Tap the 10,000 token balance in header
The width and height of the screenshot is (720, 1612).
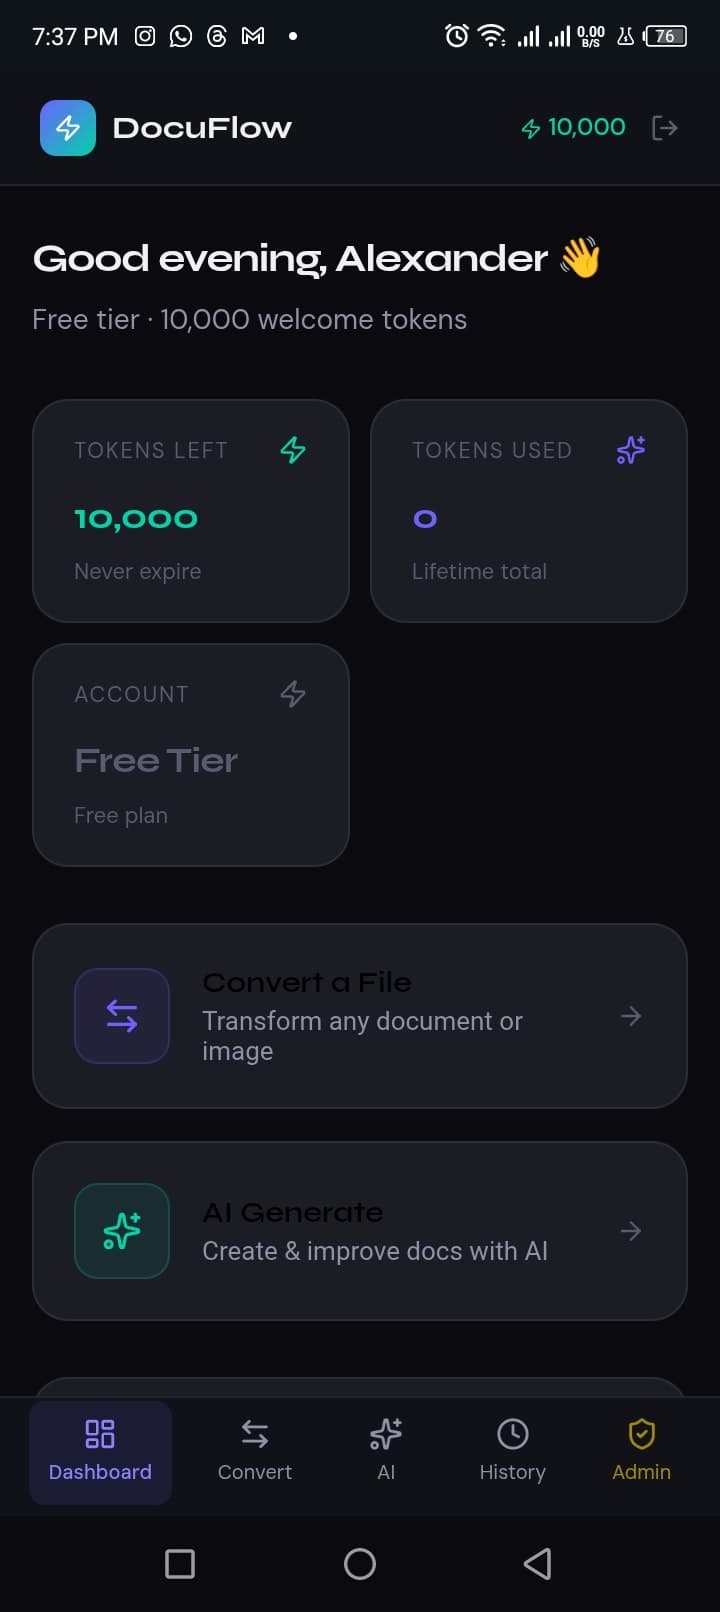(x=574, y=128)
